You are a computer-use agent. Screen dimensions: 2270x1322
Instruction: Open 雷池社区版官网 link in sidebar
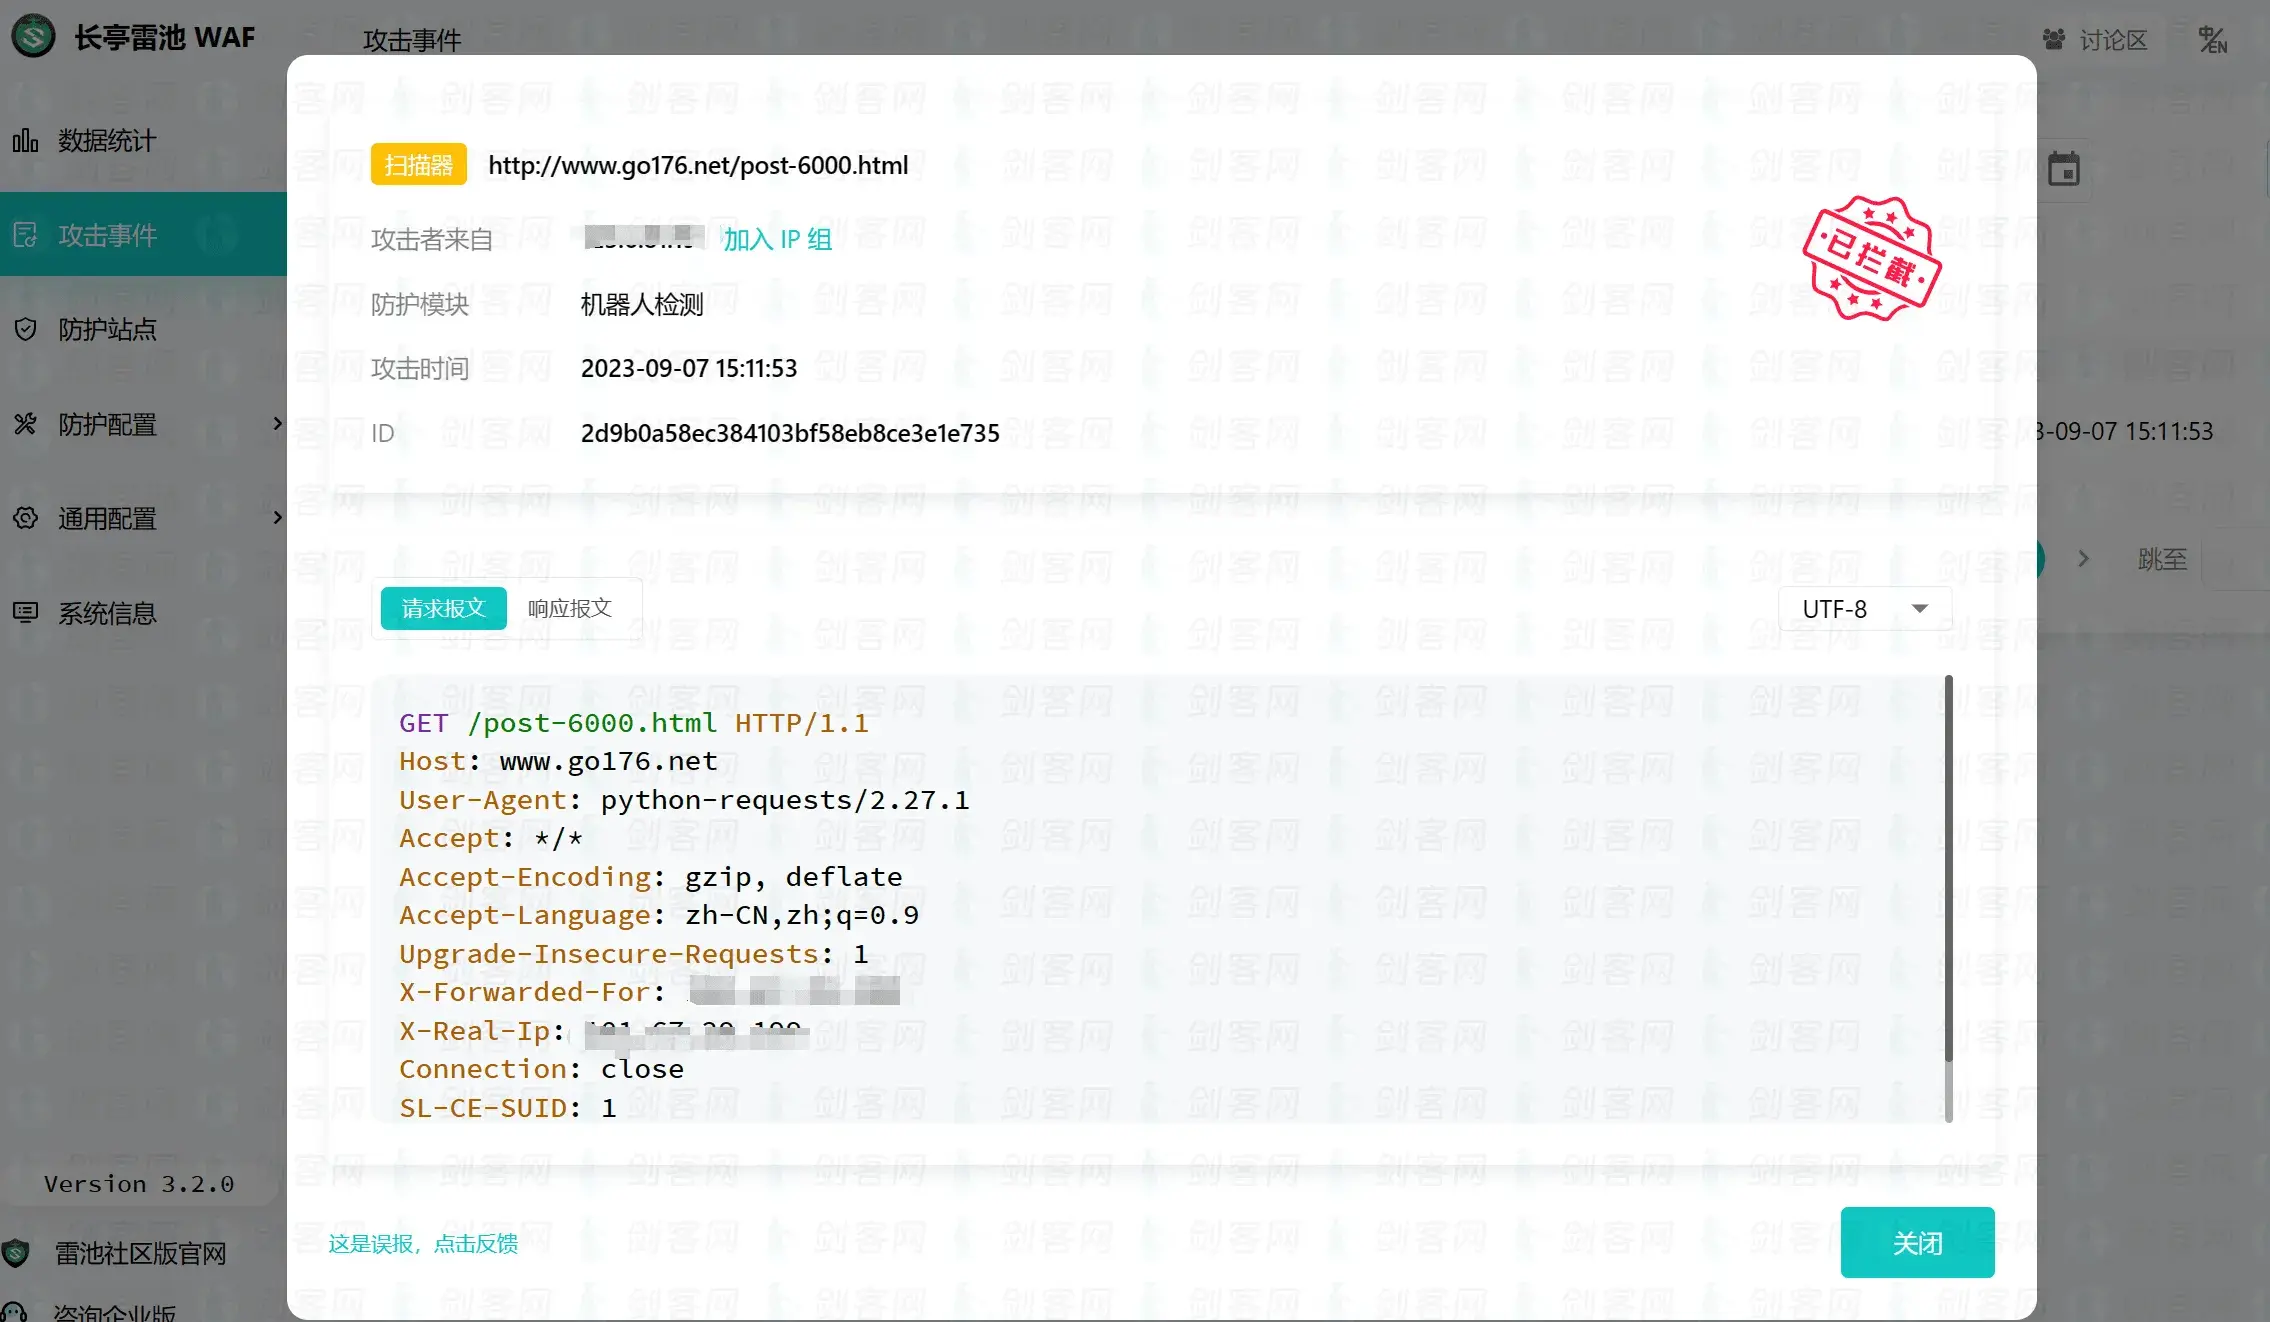(141, 1253)
